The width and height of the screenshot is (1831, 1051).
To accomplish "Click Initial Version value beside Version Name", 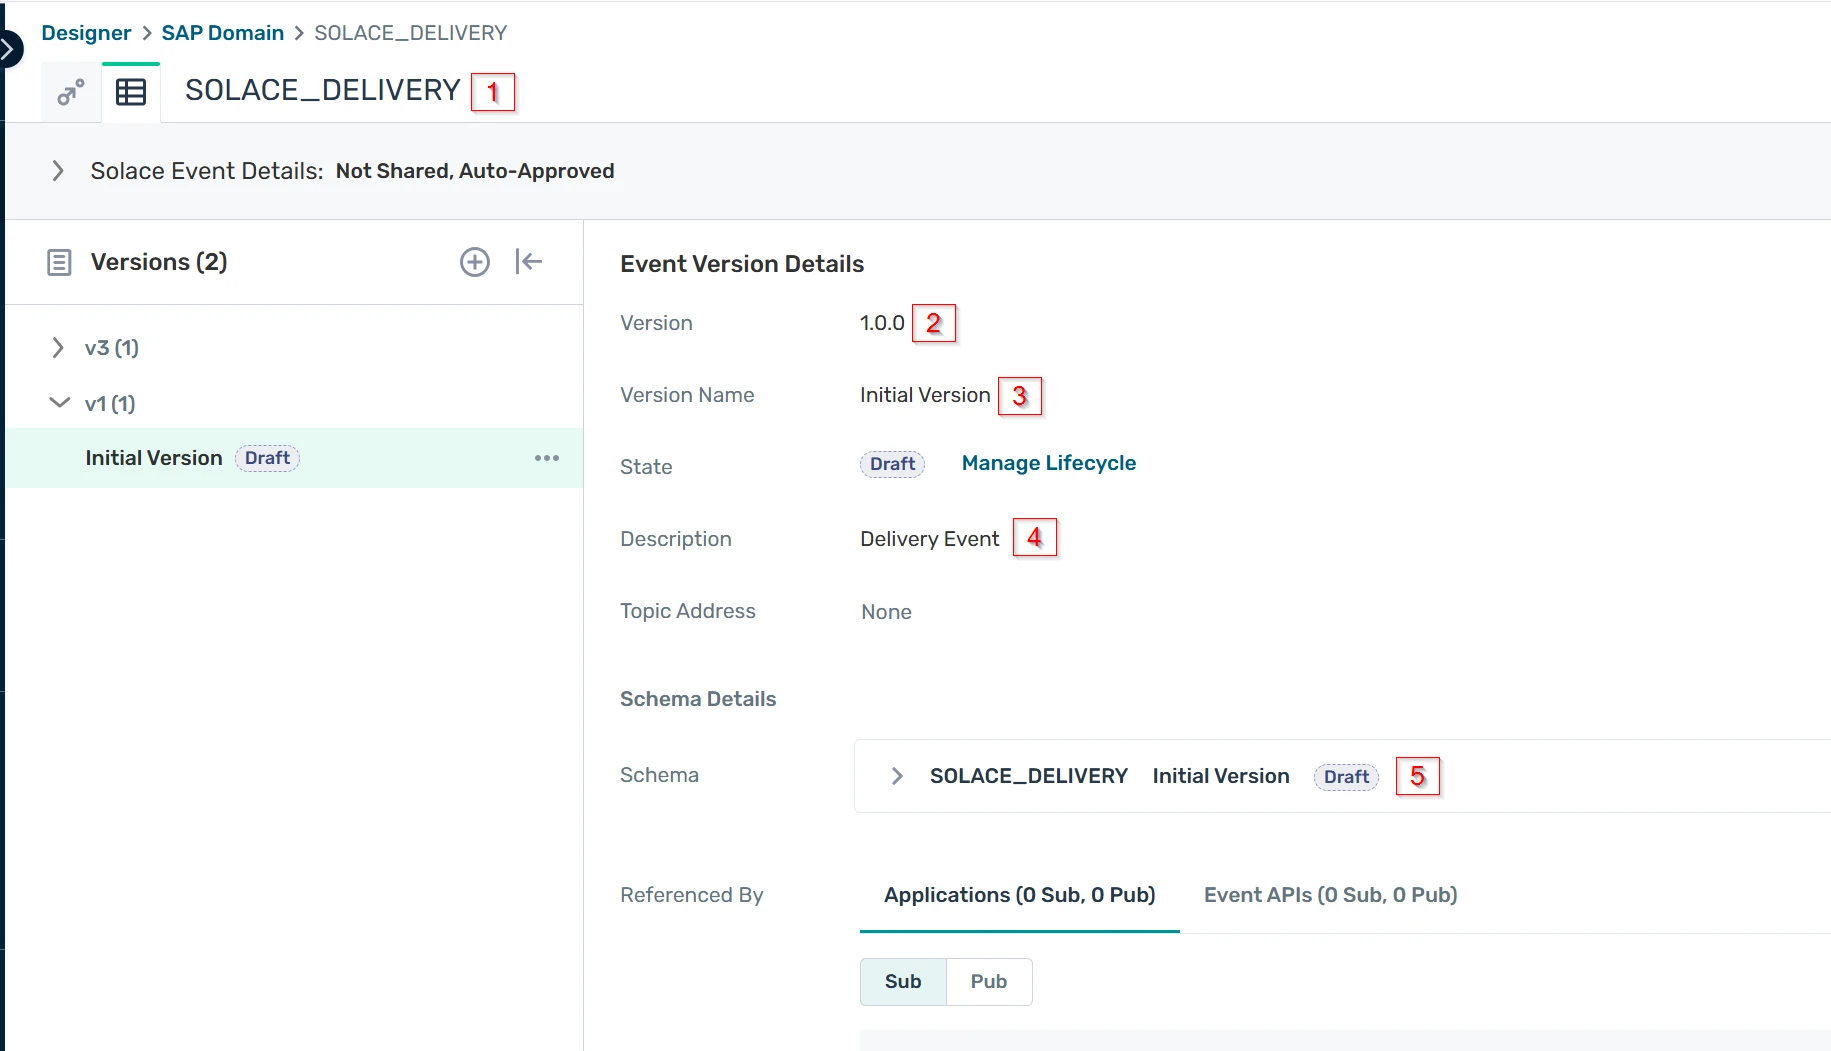I will click(925, 395).
